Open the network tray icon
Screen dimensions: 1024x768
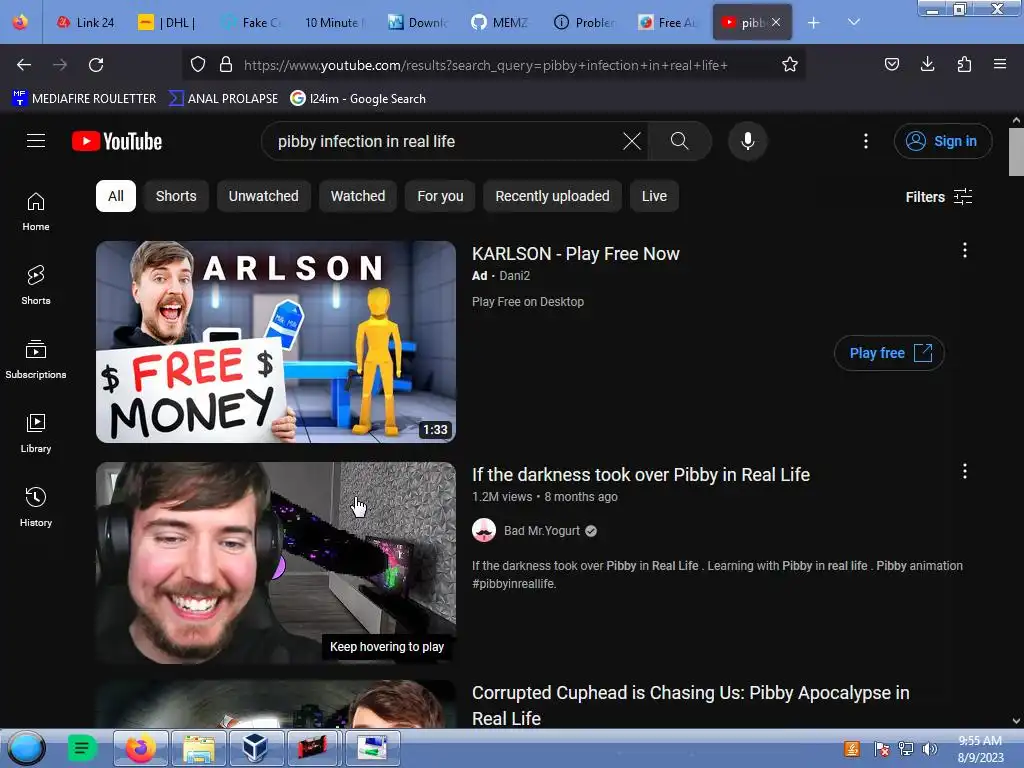906,749
